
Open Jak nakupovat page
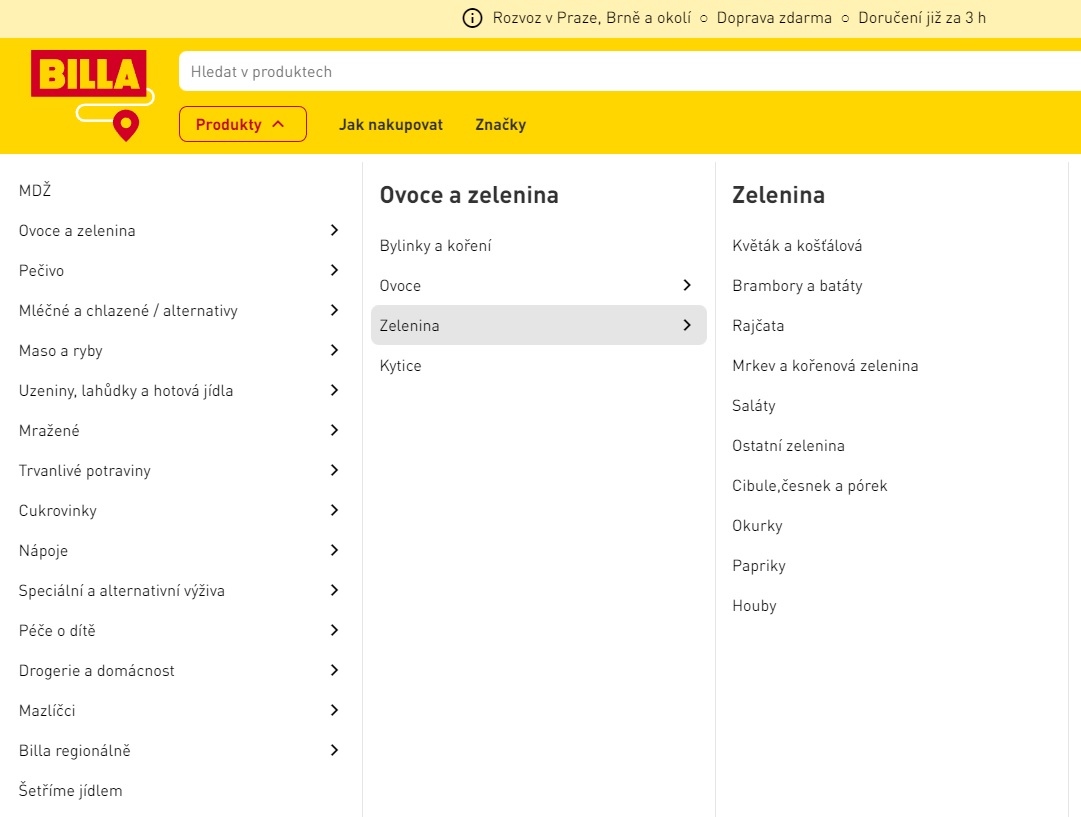[x=391, y=125]
